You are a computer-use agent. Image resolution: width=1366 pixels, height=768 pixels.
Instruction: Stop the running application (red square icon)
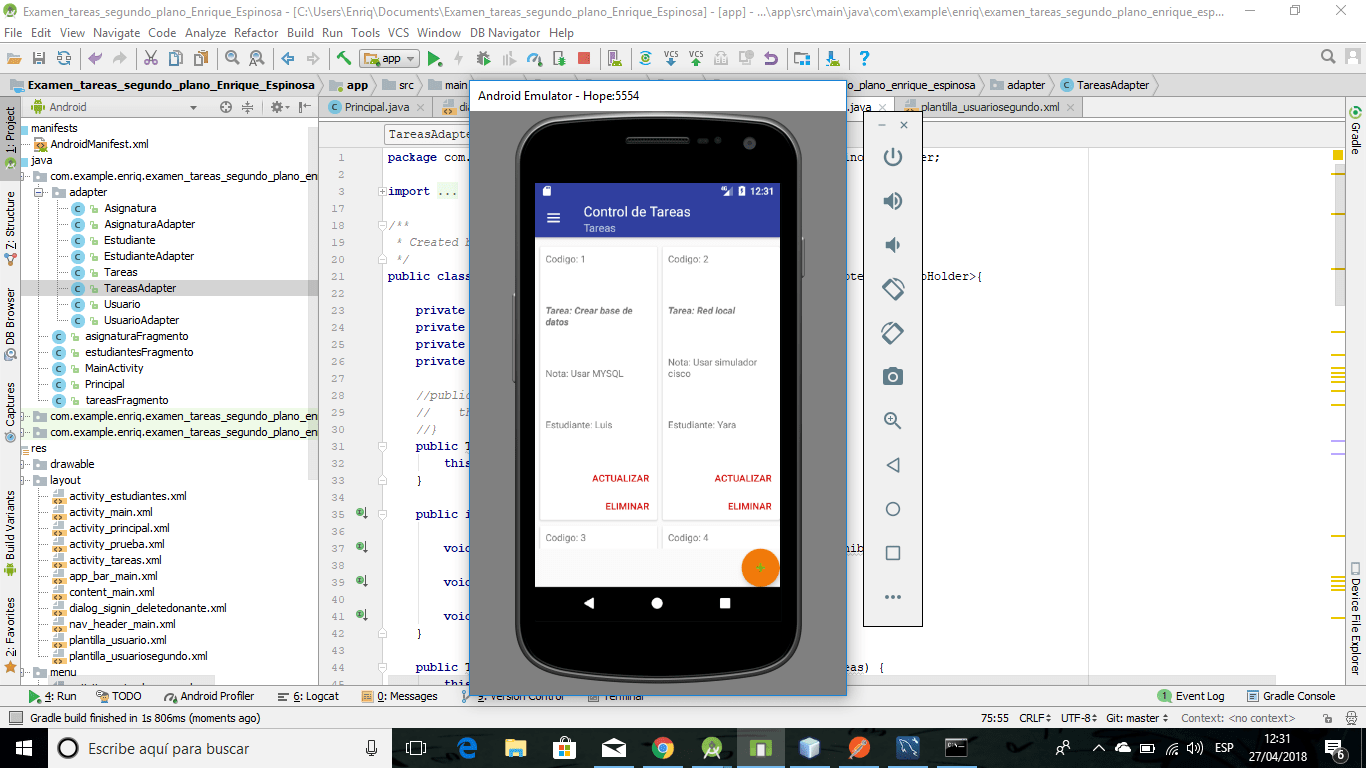pos(585,58)
